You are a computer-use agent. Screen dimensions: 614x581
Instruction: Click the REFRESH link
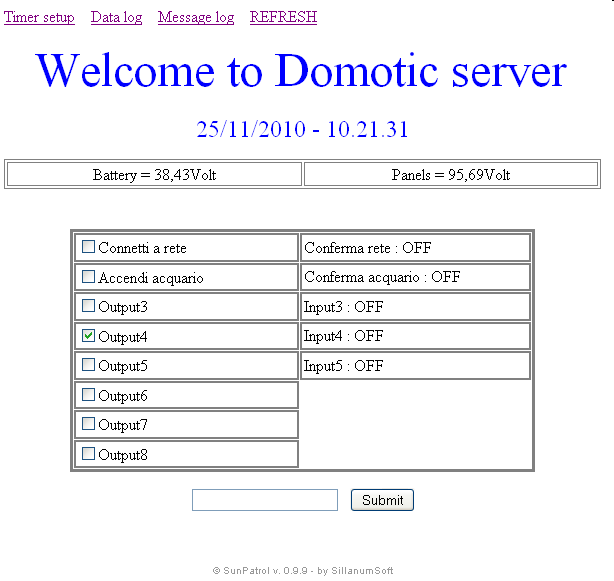[283, 17]
